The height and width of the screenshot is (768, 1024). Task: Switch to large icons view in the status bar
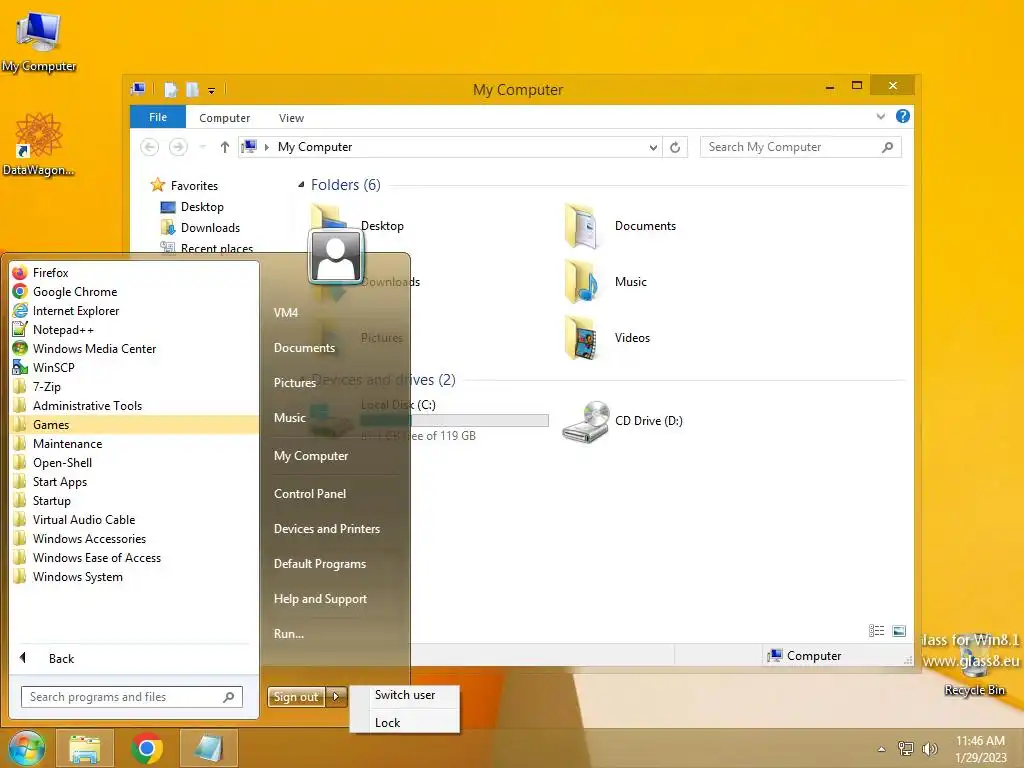(899, 630)
